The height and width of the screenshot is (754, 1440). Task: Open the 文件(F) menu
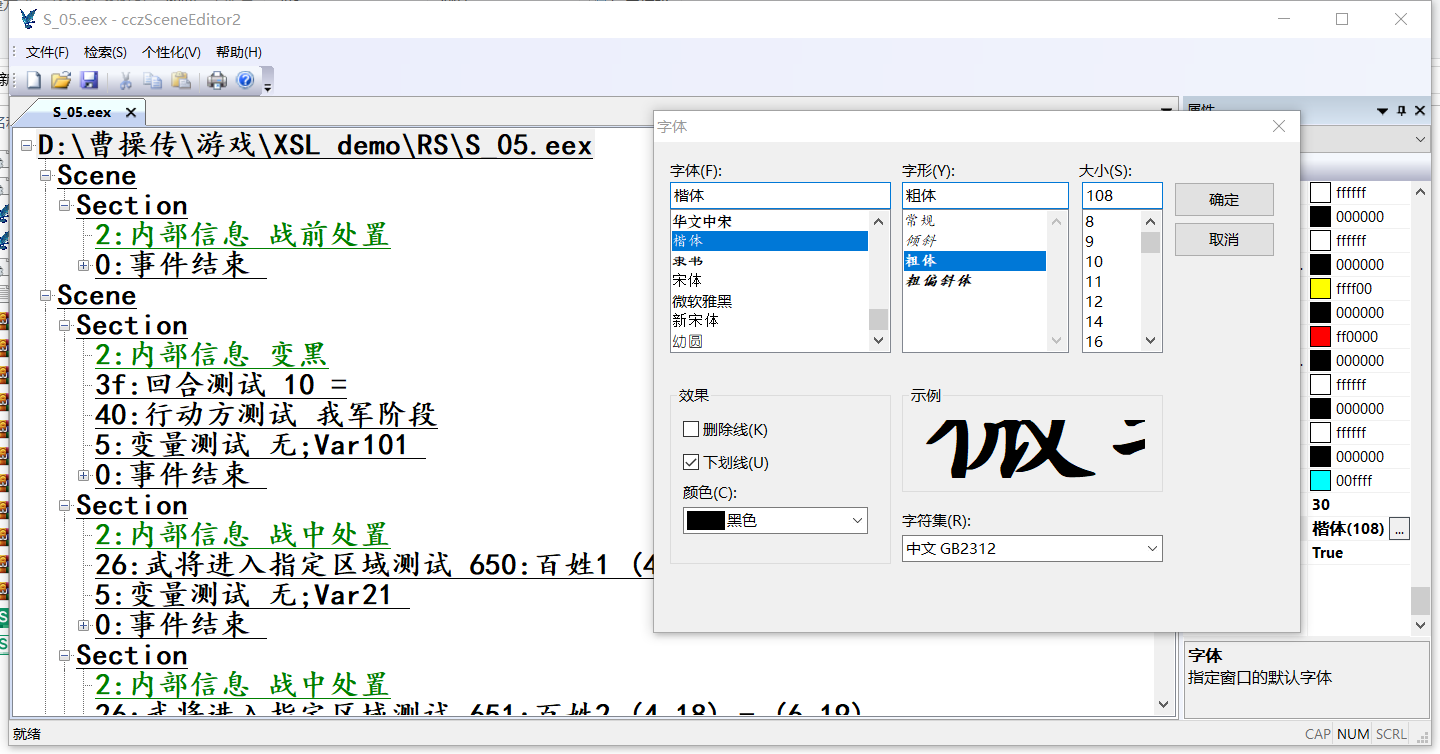point(47,52)
